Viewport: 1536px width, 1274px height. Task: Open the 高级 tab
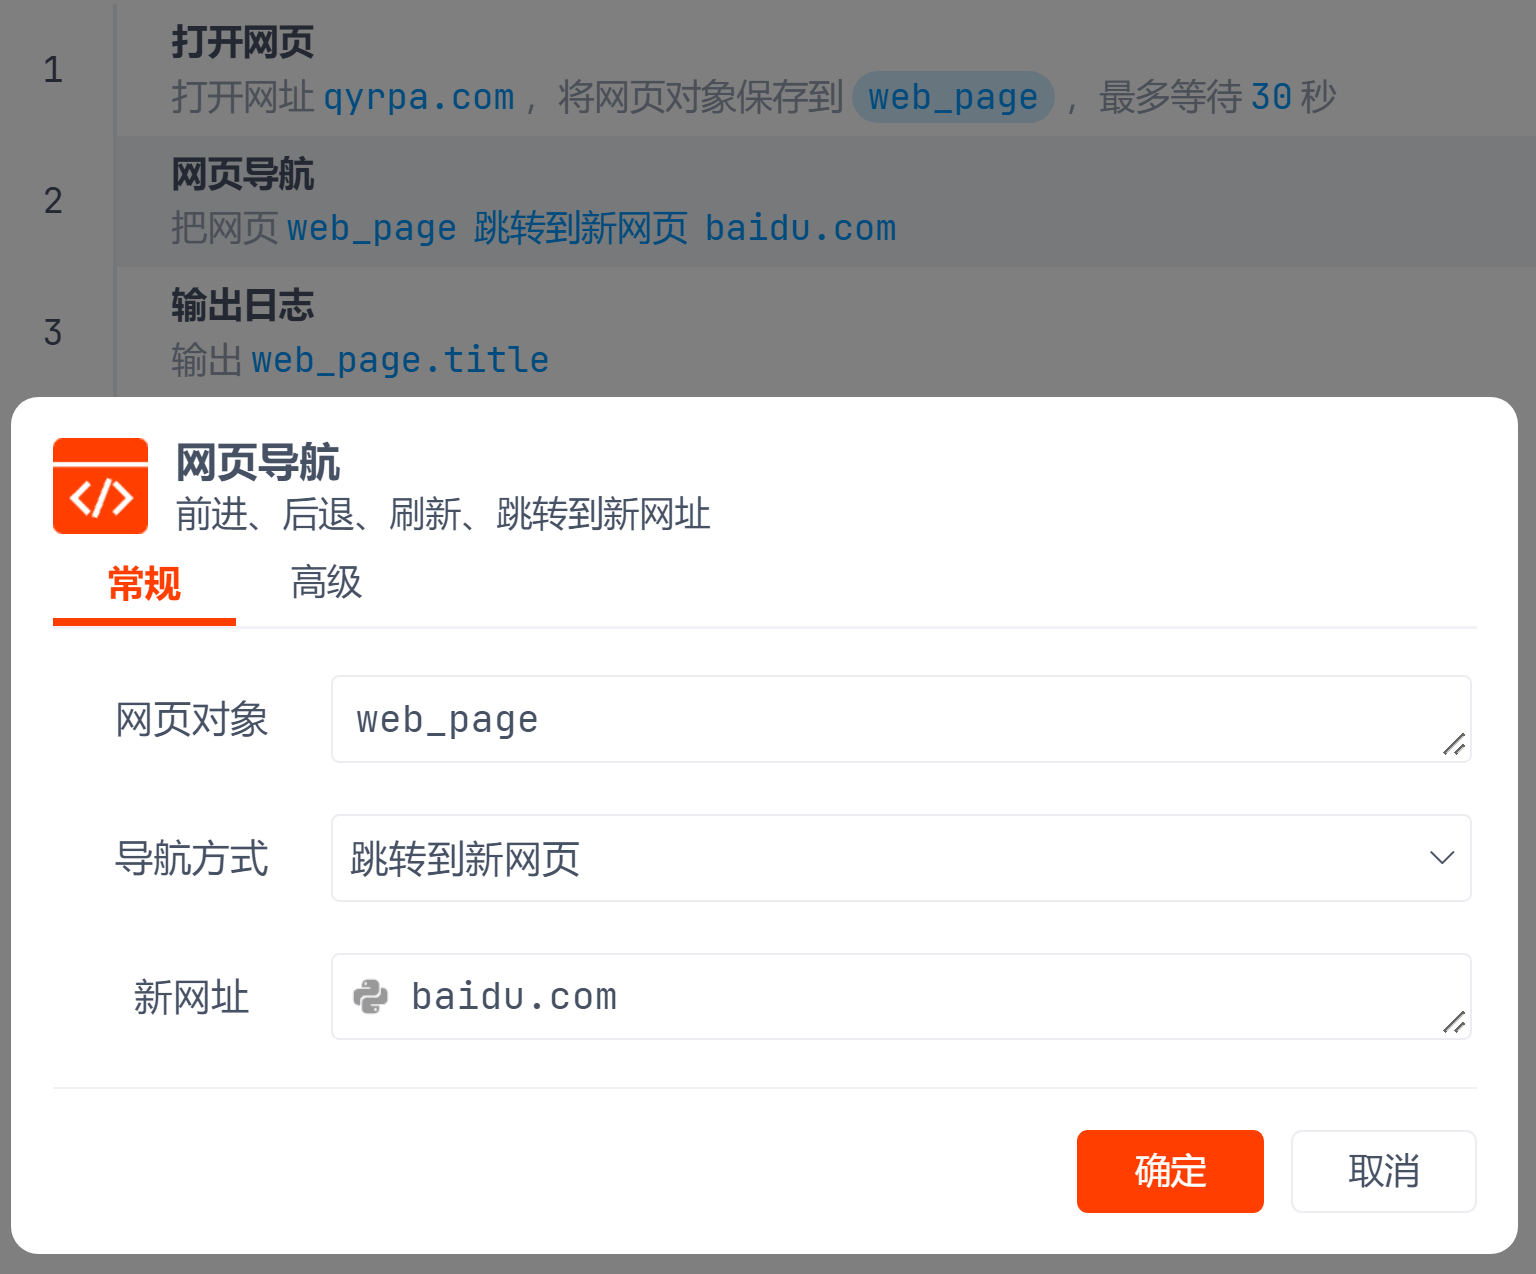(x=326, y=584)
